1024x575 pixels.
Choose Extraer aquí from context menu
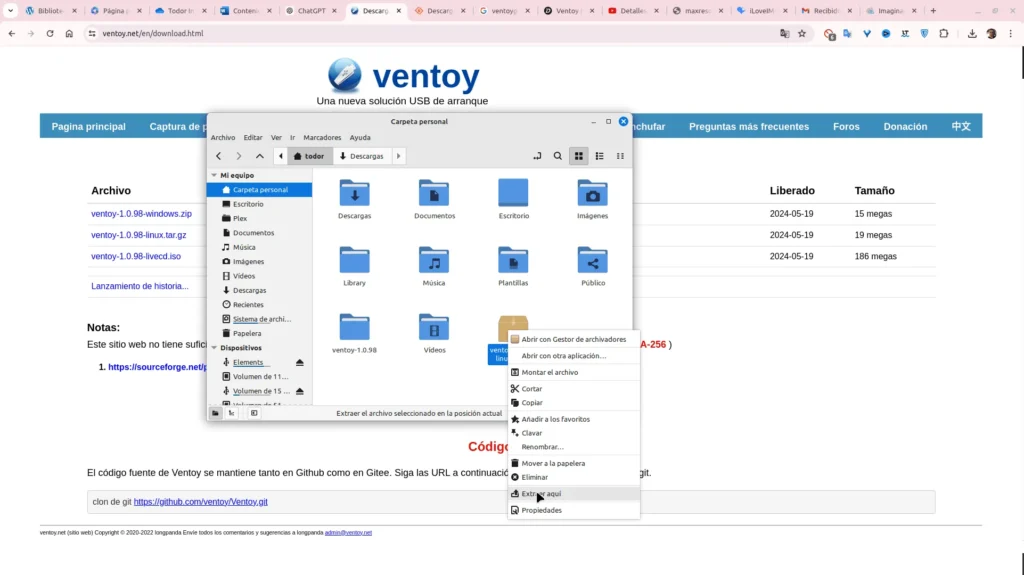[x=573, y=493]
